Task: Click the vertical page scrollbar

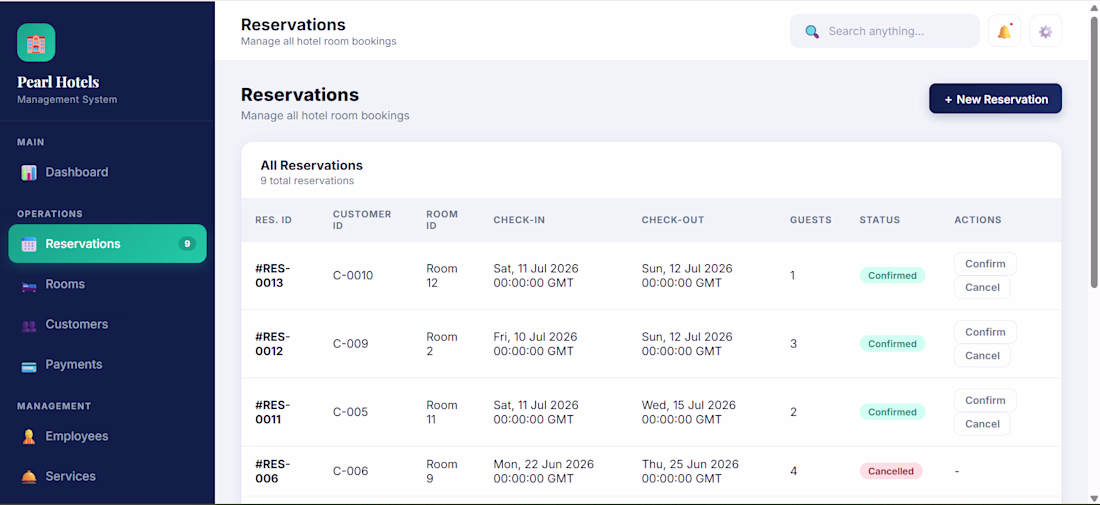Action: pyautogui.click(x=1094, y=151)
